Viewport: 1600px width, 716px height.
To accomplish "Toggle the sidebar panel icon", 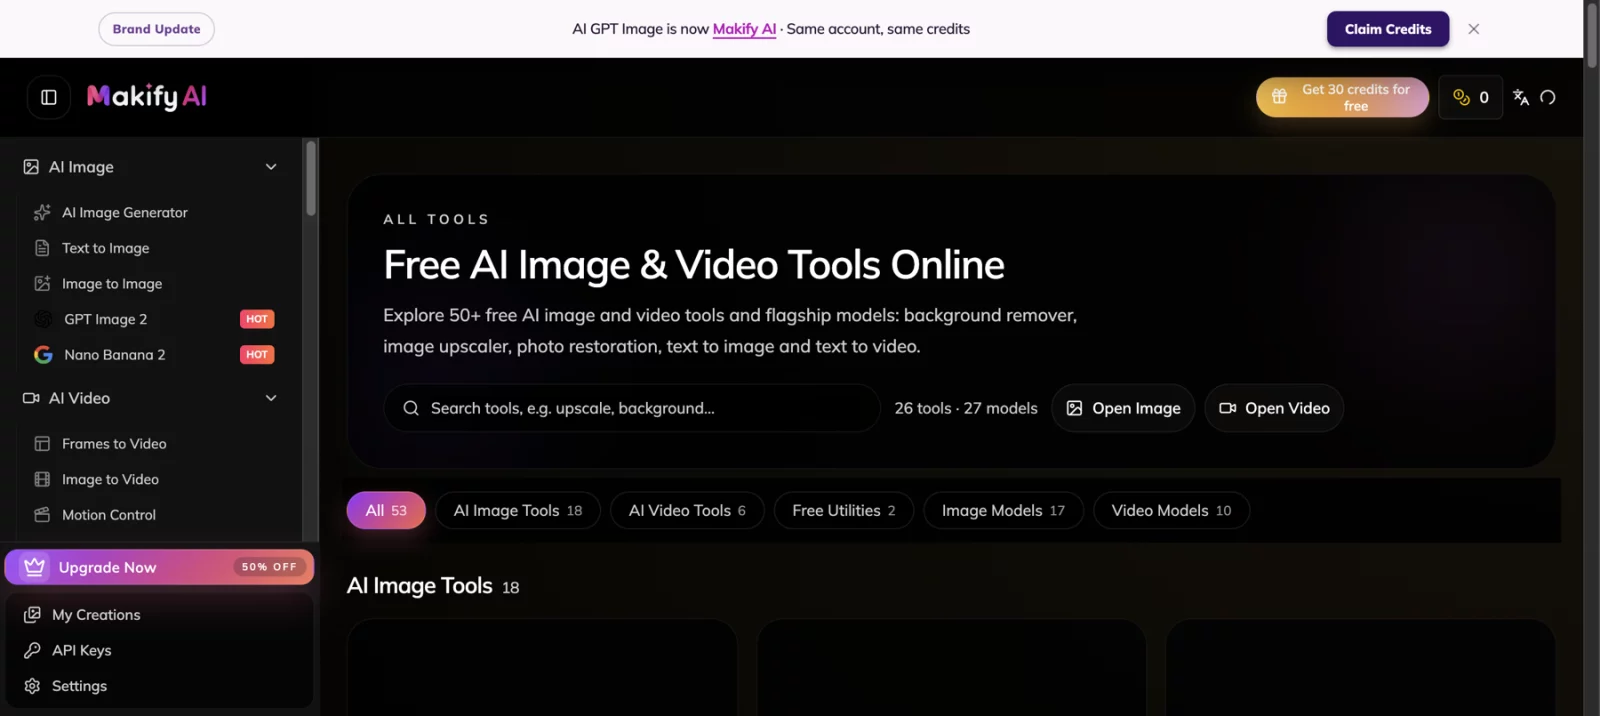I will 49,97.
